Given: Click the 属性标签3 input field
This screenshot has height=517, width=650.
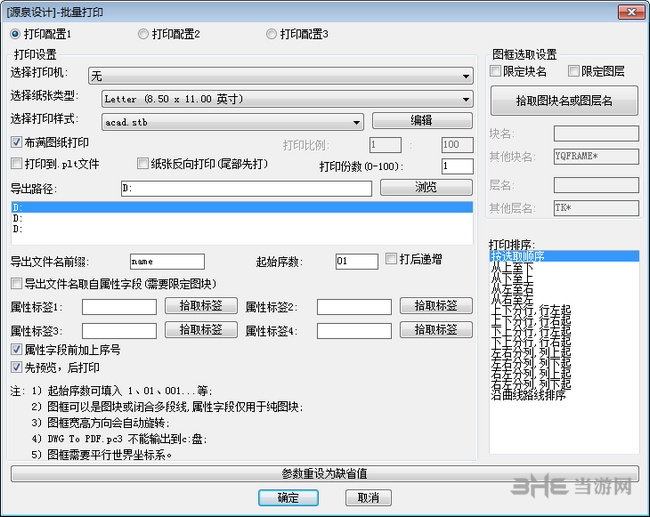Looking at the screenshot, I should tap(119, 331).
